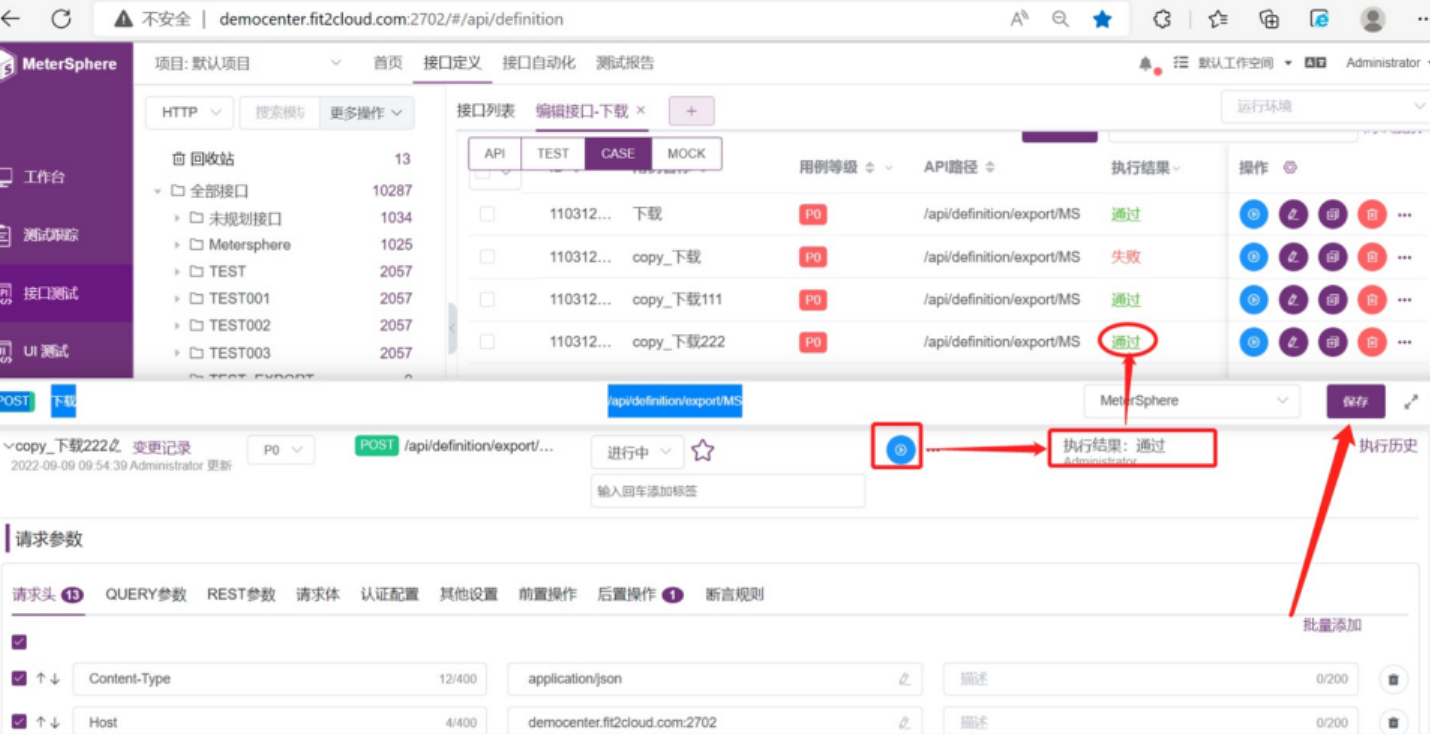The height and width of the screenshot is (734, 1430).
Task: Collapse the 全部接口 tree node
Action: coord(158,191)
